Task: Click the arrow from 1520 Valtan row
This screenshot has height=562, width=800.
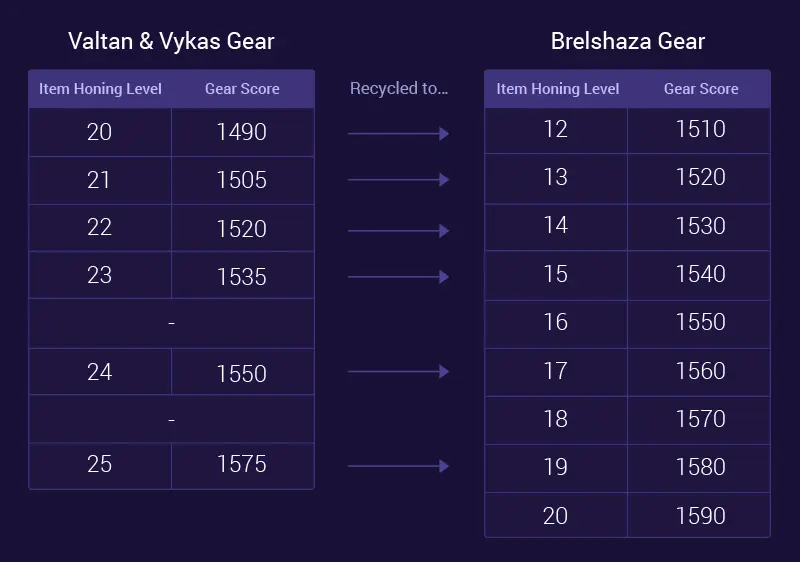Action: pos(398,231)
